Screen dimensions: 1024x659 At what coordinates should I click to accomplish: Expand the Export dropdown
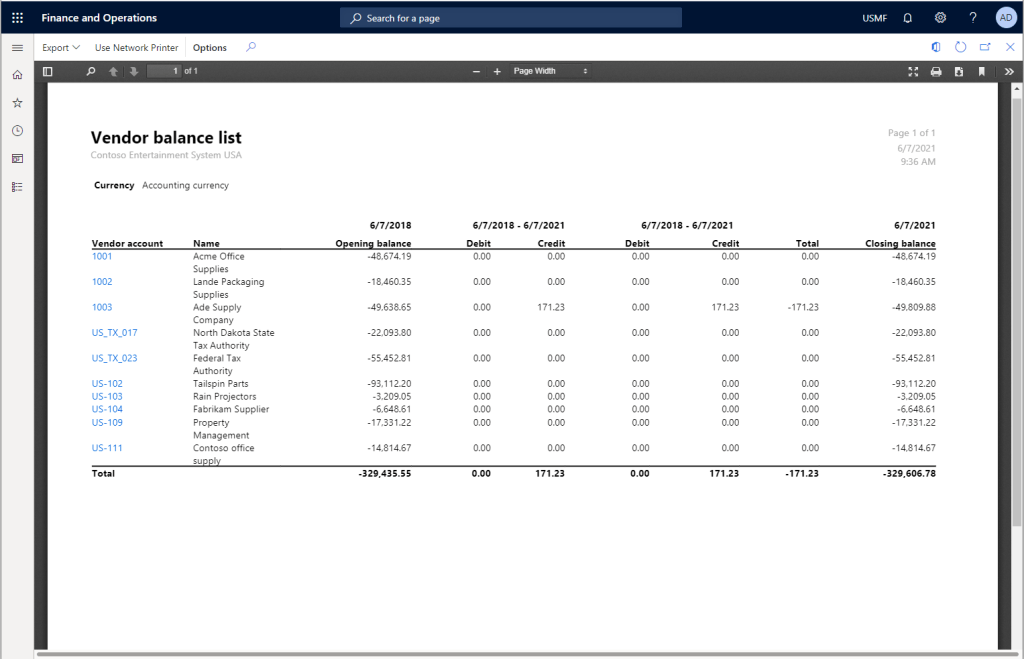(61, 47)
